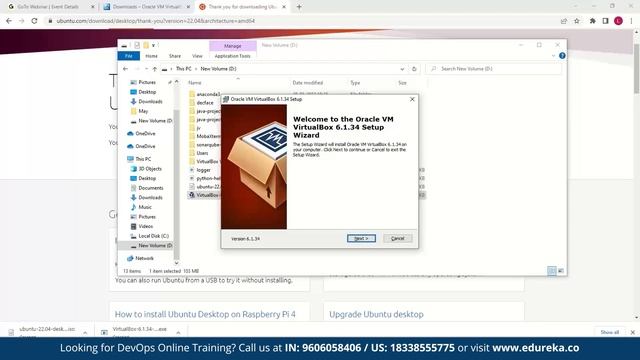This screenshot has width=640, height=360.
Task: Bookmark this page with star icon
Action: click(577, 21)
